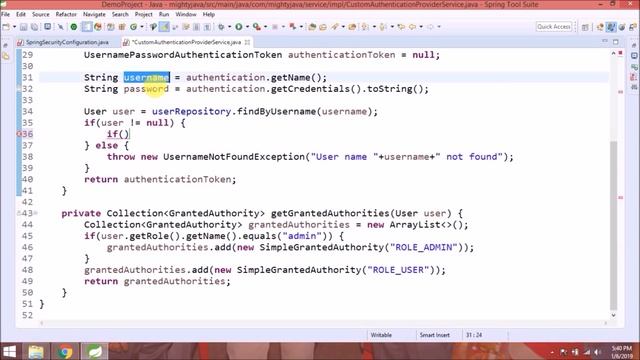This screenshot has width=640, height=360.
Task: Click the greyed Forward navigation arrow
Action: (x=430, y=27)
